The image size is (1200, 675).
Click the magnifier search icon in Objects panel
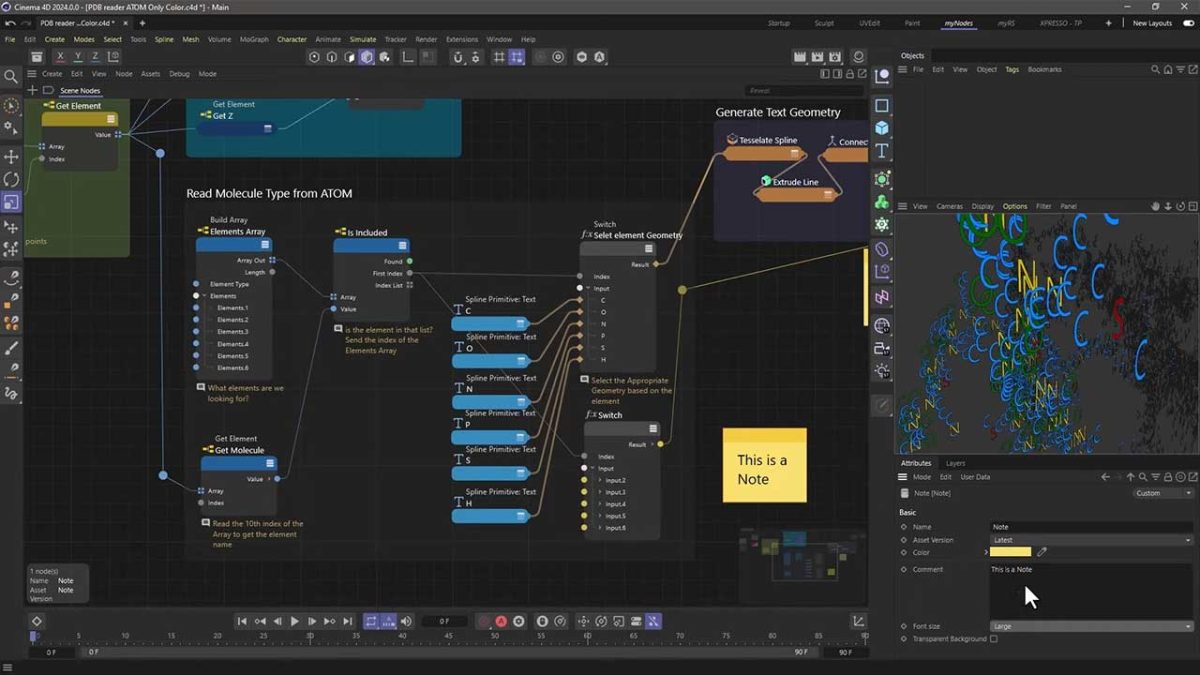click(x=1155, y=69)
